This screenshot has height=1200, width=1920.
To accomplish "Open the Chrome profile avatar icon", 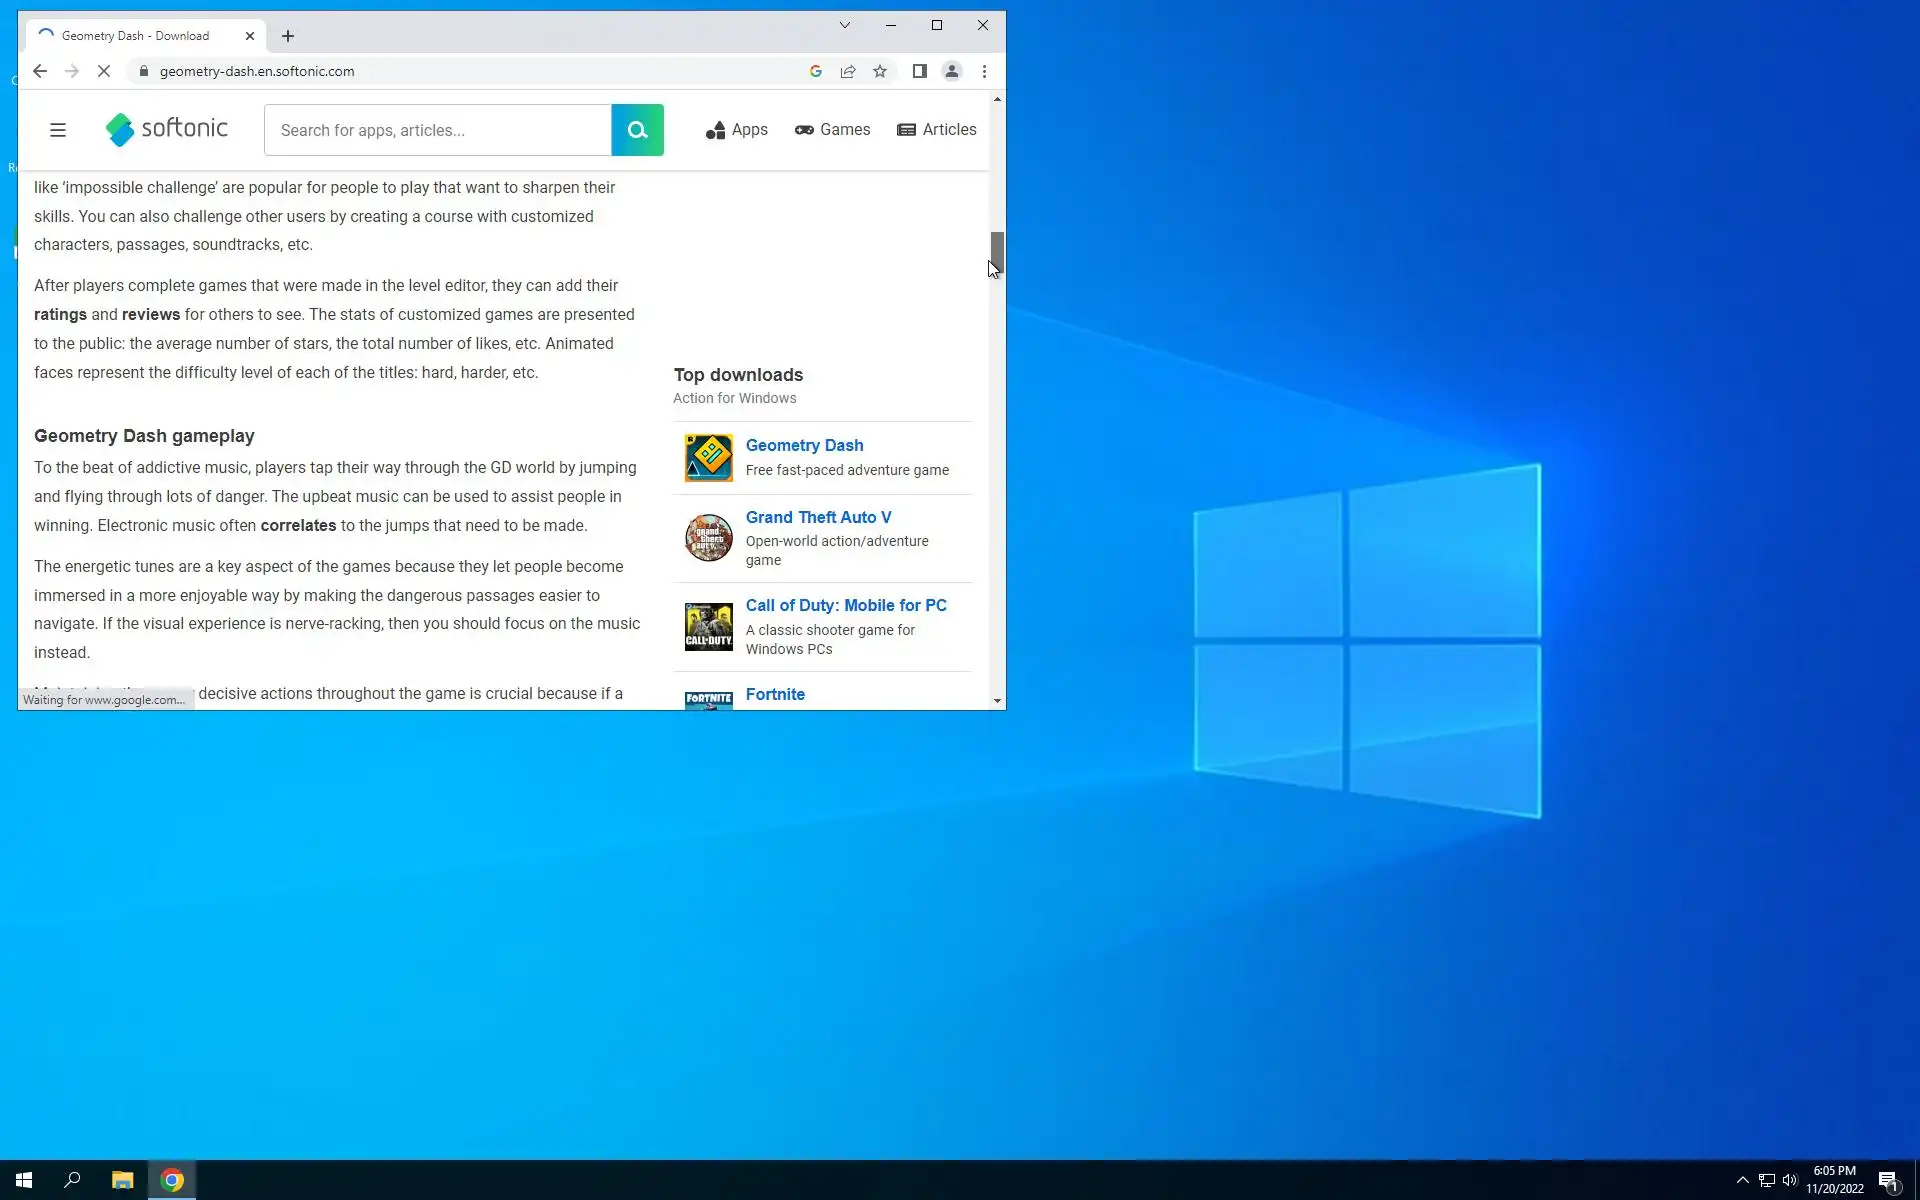I will pyautogui.click(x=952, y=71).
